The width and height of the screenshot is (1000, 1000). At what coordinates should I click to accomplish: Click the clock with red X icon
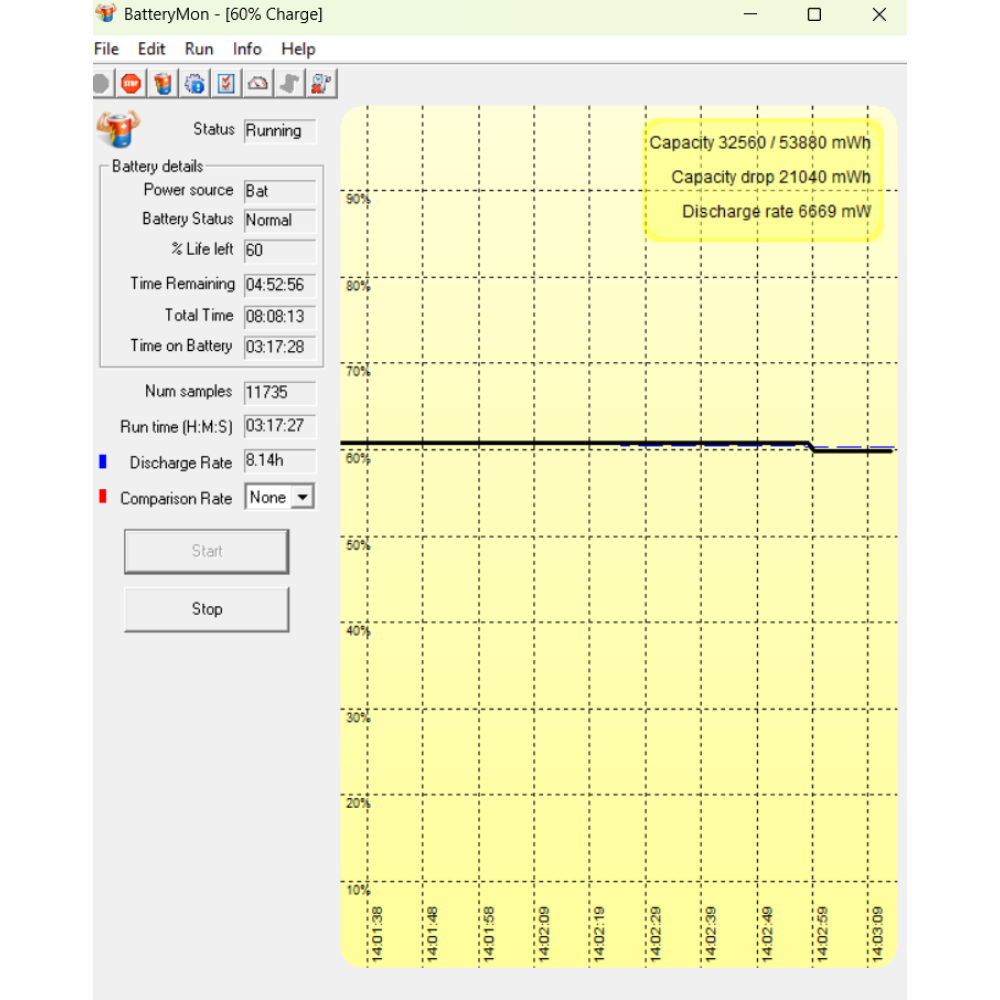(x=322, y=84)
